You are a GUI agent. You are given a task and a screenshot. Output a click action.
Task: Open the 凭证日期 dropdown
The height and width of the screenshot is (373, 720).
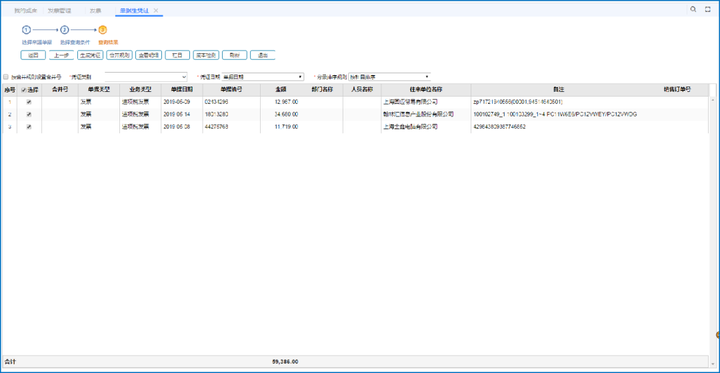point(263,77)
